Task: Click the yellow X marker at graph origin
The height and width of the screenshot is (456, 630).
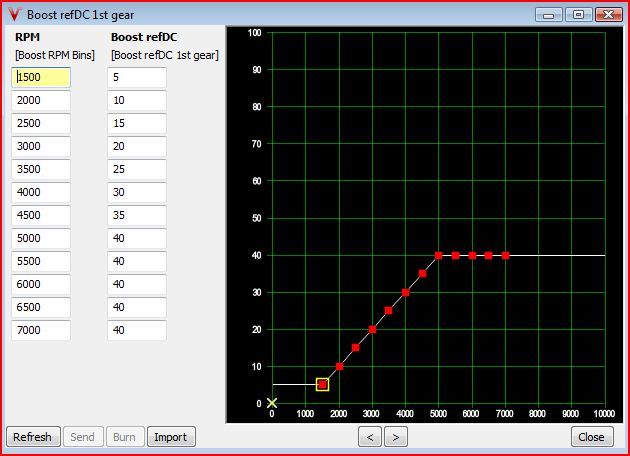Action: 272,403
